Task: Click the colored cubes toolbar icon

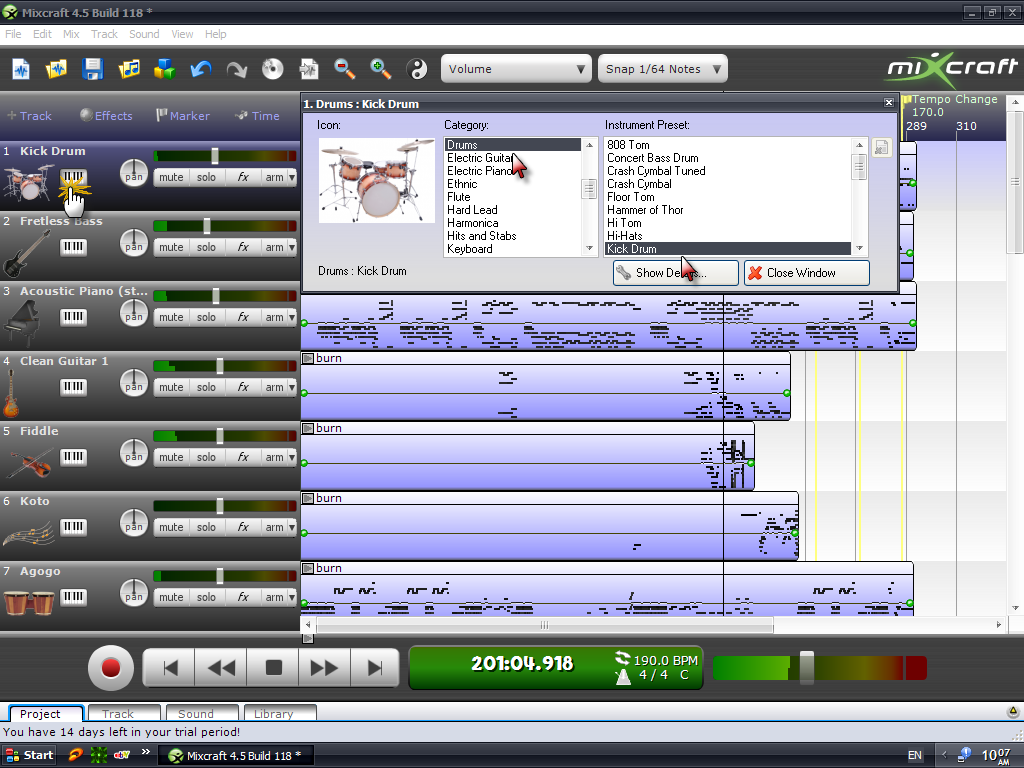Action: click(x=165, y=69)
